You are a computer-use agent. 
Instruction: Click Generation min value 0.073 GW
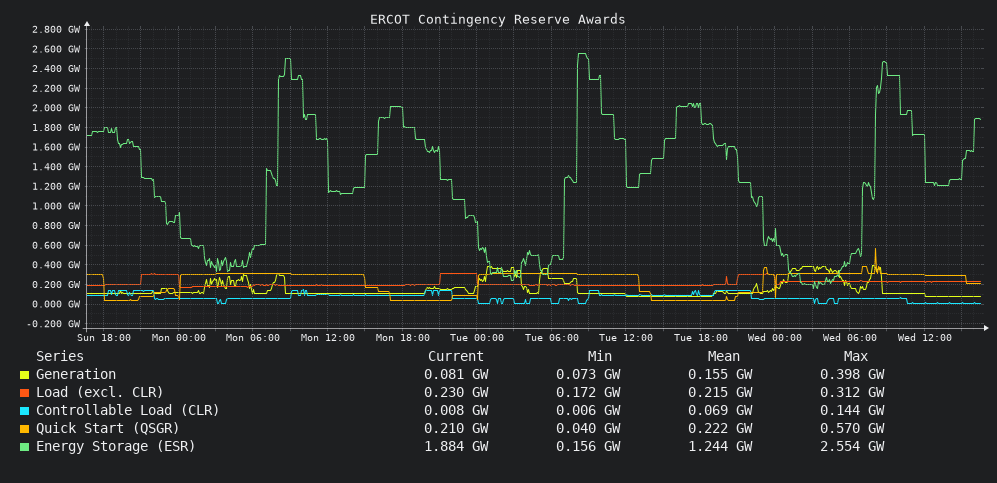tap(588, 375)
